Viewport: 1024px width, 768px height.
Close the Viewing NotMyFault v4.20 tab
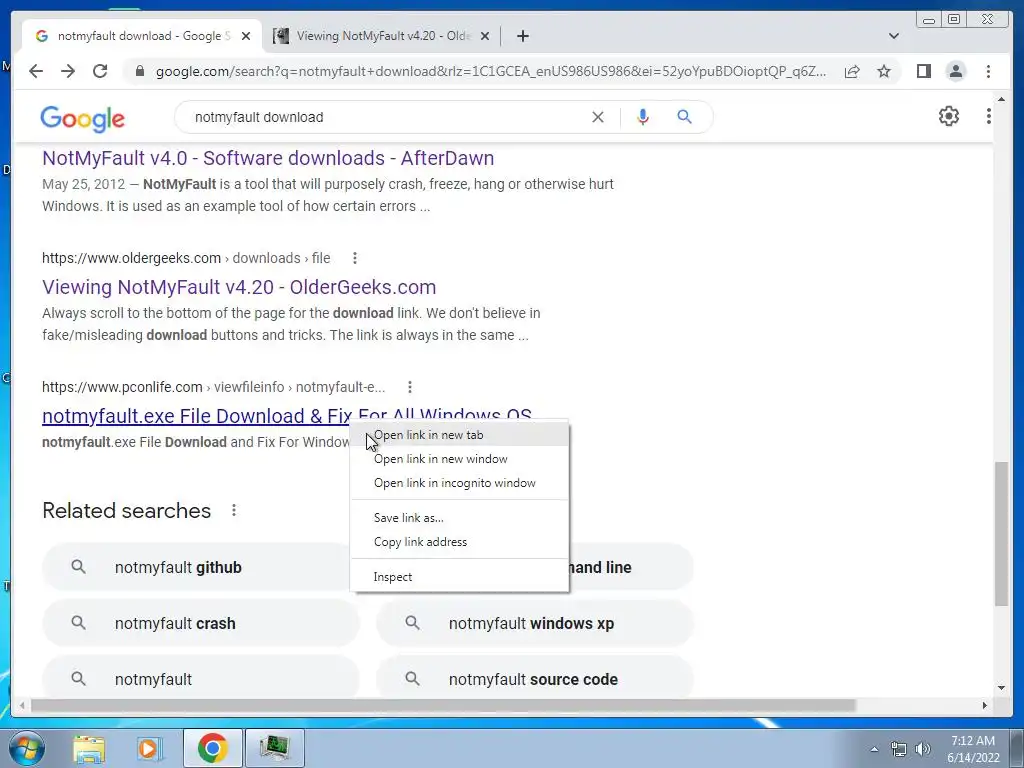coord(485,36)
